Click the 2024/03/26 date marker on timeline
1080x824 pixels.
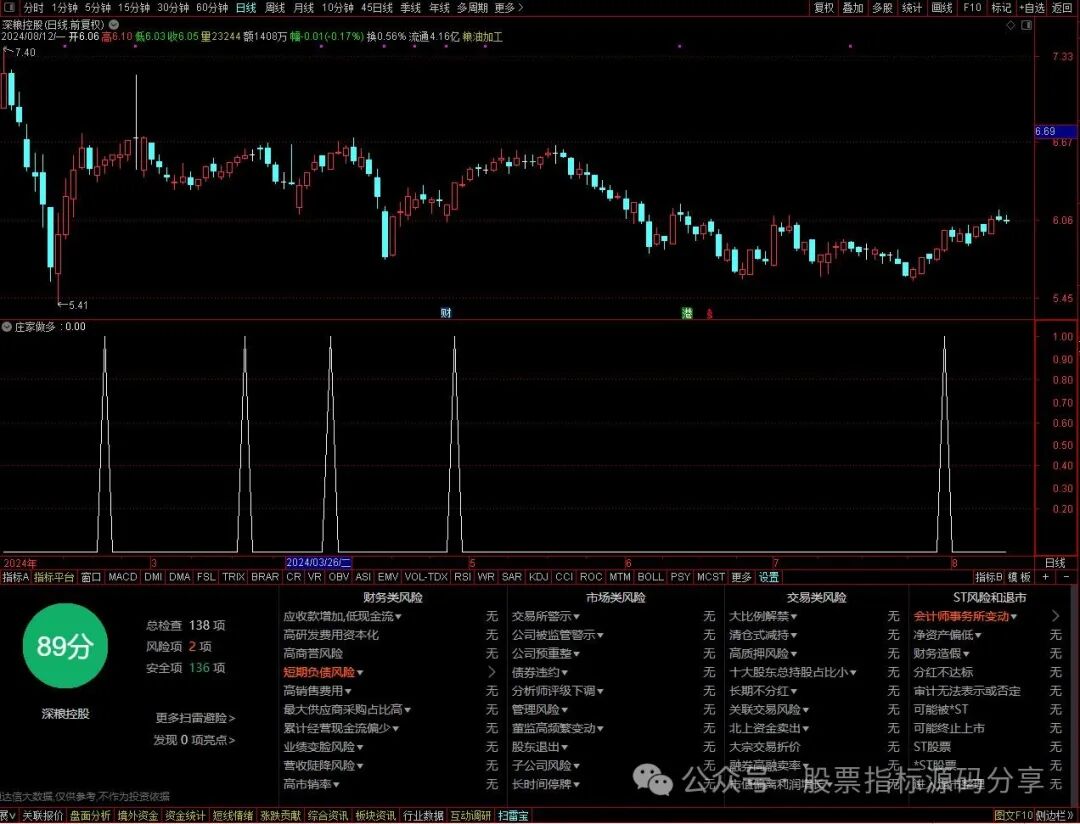point(319,563)
